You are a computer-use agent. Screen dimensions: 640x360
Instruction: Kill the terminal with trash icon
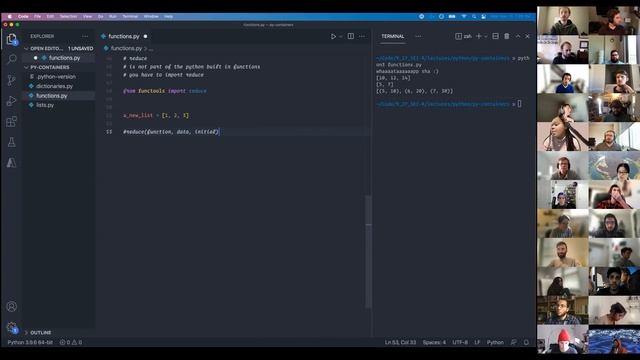pos(507,36)
